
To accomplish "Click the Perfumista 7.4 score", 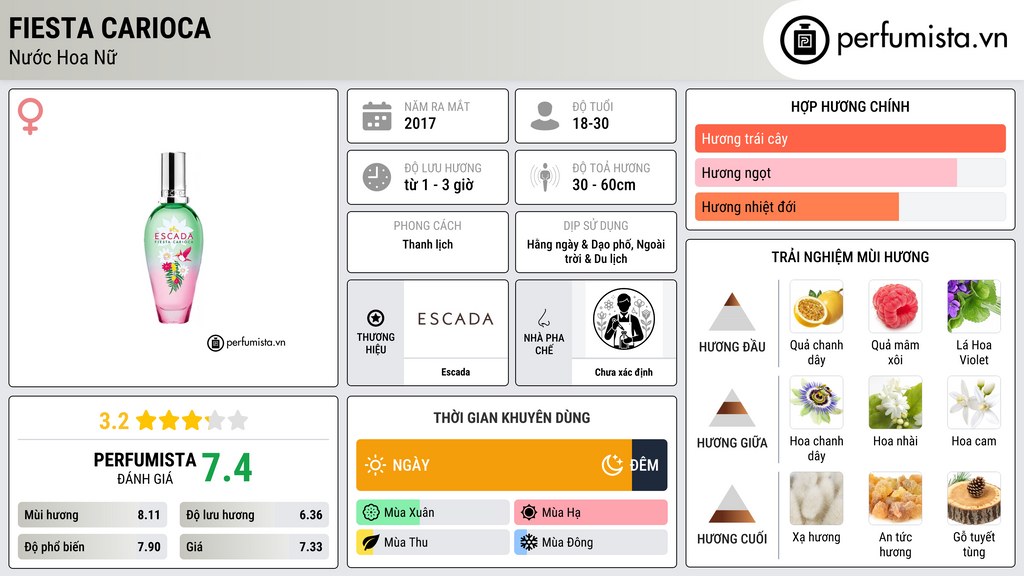I will (x=227, y=468).
